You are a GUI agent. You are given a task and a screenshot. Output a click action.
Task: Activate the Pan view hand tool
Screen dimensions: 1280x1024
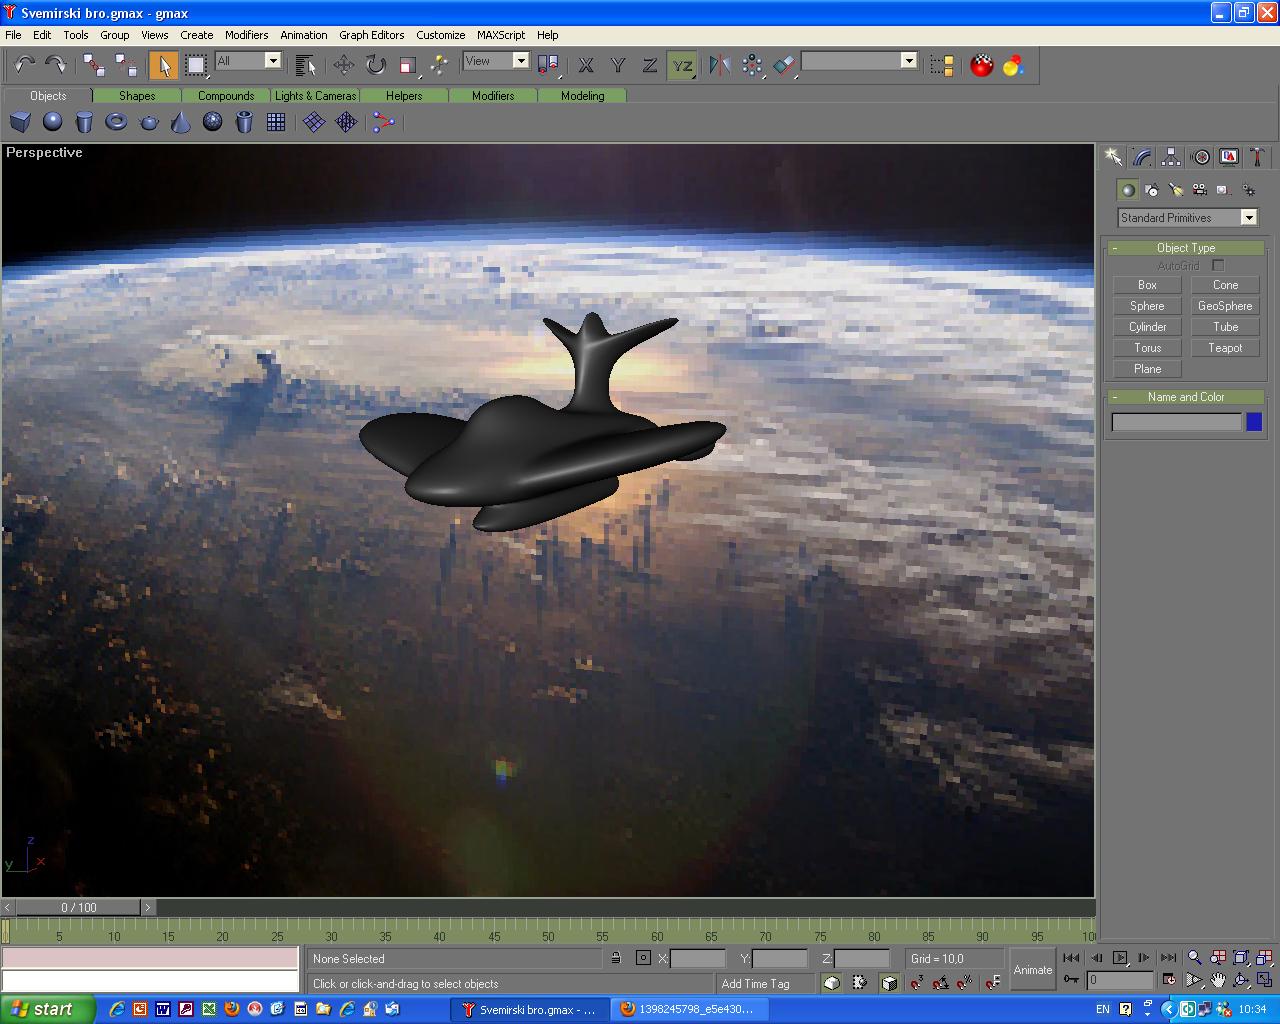[1217, 980]
